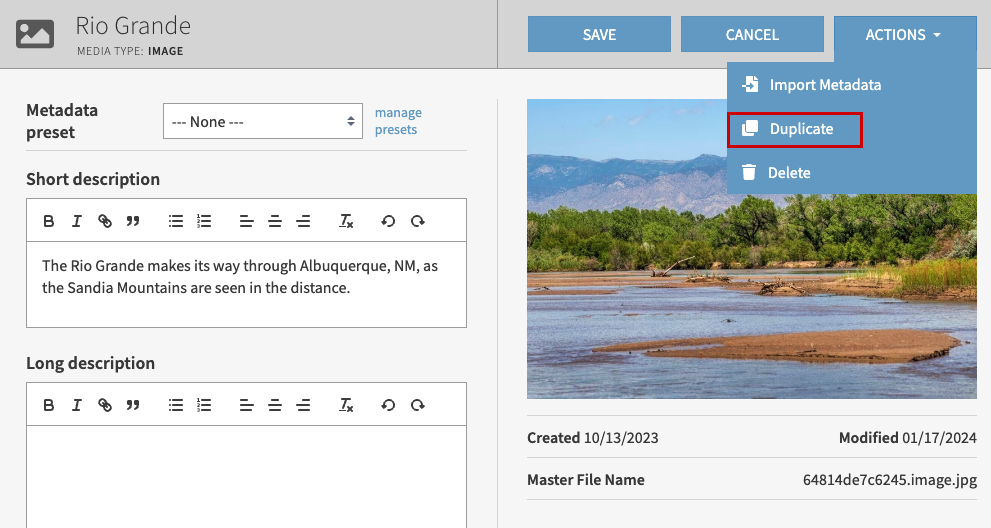Screen dimensions: 991x528
Task: Apply blockquote in Long description toolbar
Action: tap(133, 405)
